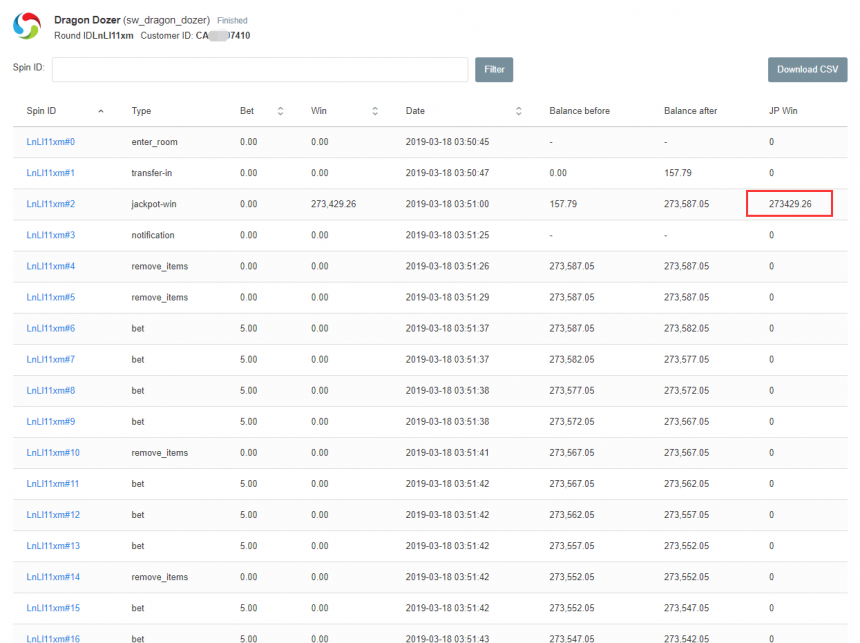Image resolution: width=860 pixels, height=643 pixels.
Task: Toggle sort on Win column
Action: tap(375, 111)
